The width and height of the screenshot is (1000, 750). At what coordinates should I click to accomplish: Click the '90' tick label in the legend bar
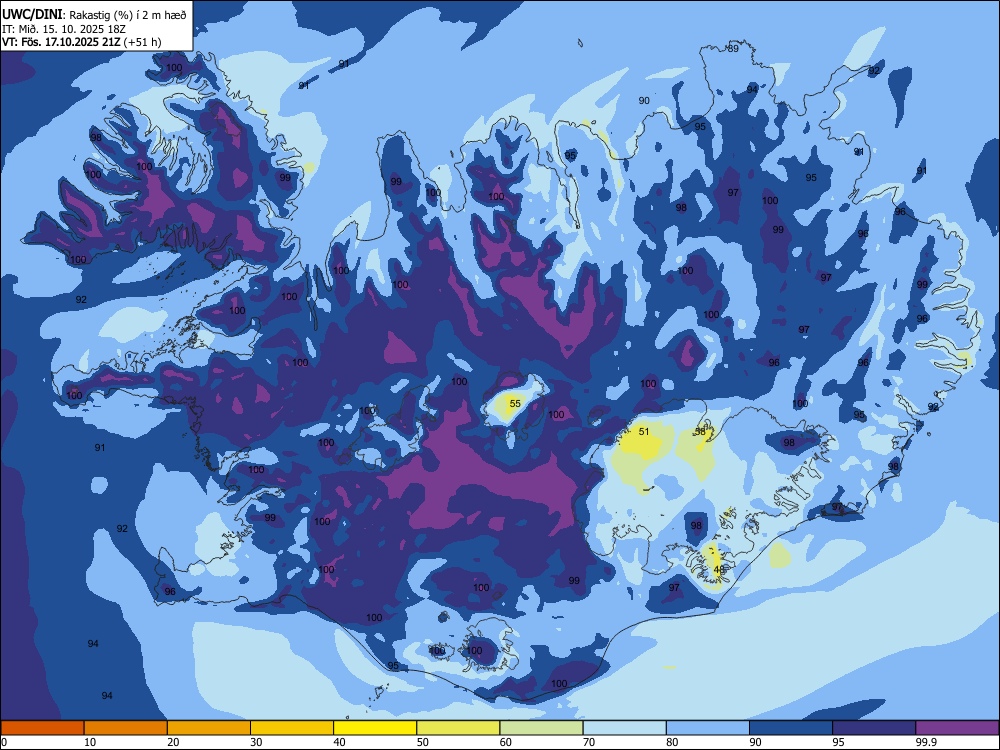(x=755, y=742)
